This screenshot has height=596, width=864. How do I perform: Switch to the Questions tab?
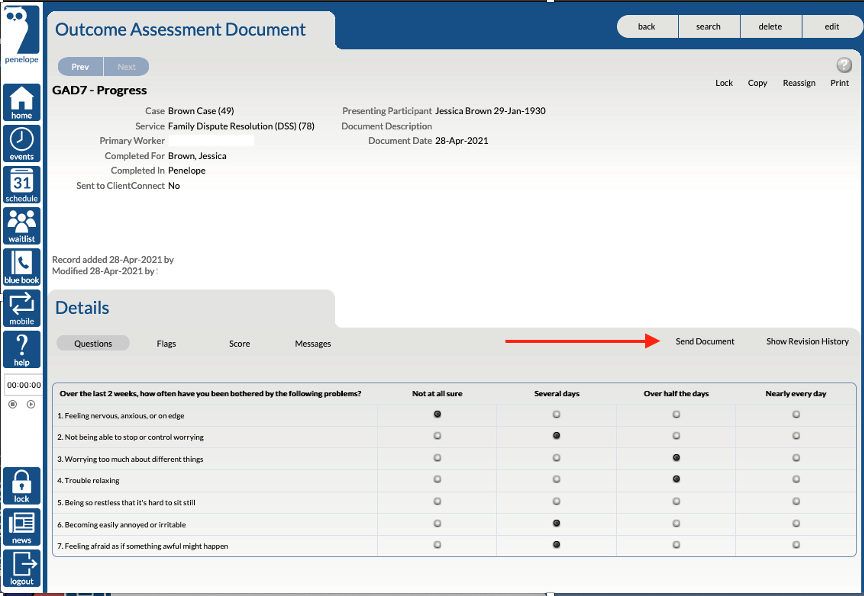point(93,343)
